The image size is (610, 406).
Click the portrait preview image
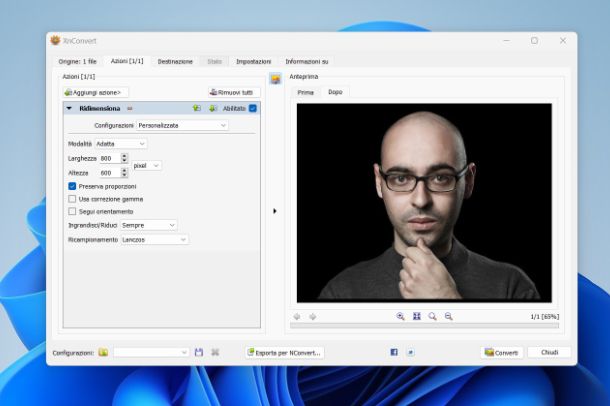(424, 203)
